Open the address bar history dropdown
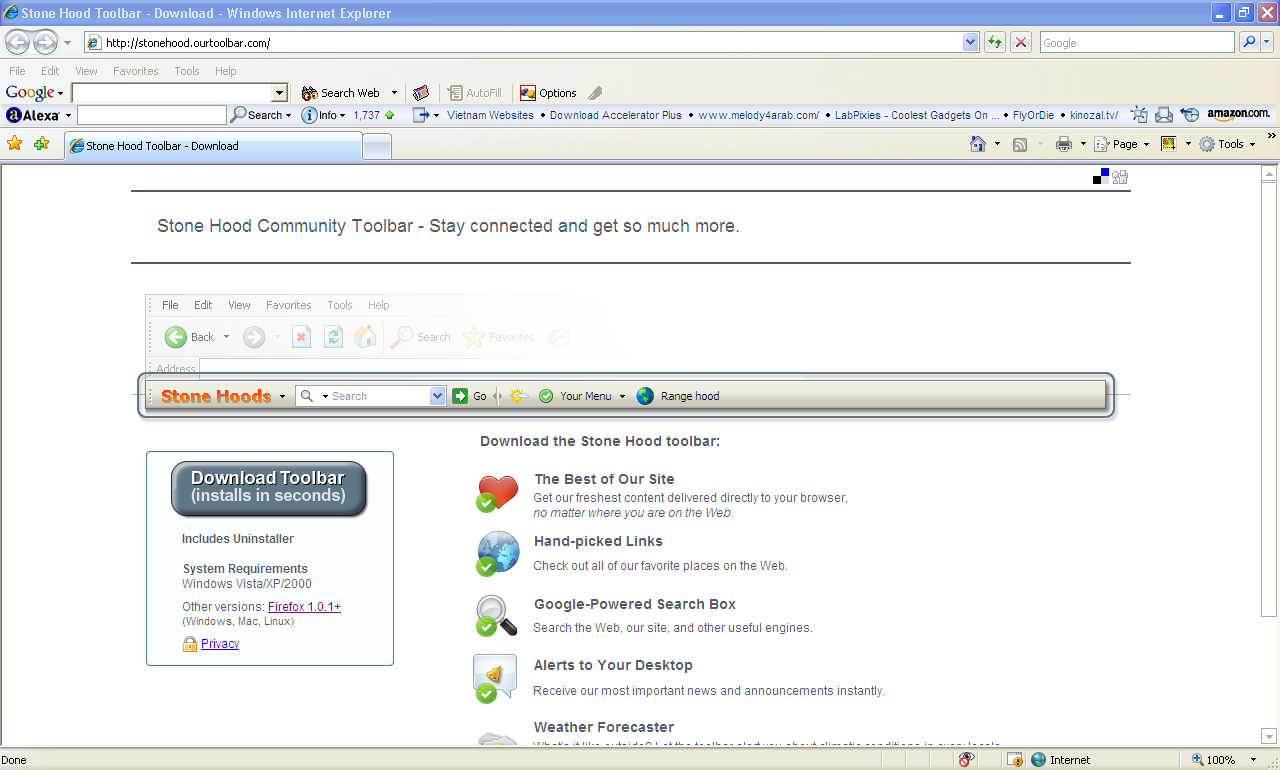This screenshot has height=770, width=1280. pos(970,42)
